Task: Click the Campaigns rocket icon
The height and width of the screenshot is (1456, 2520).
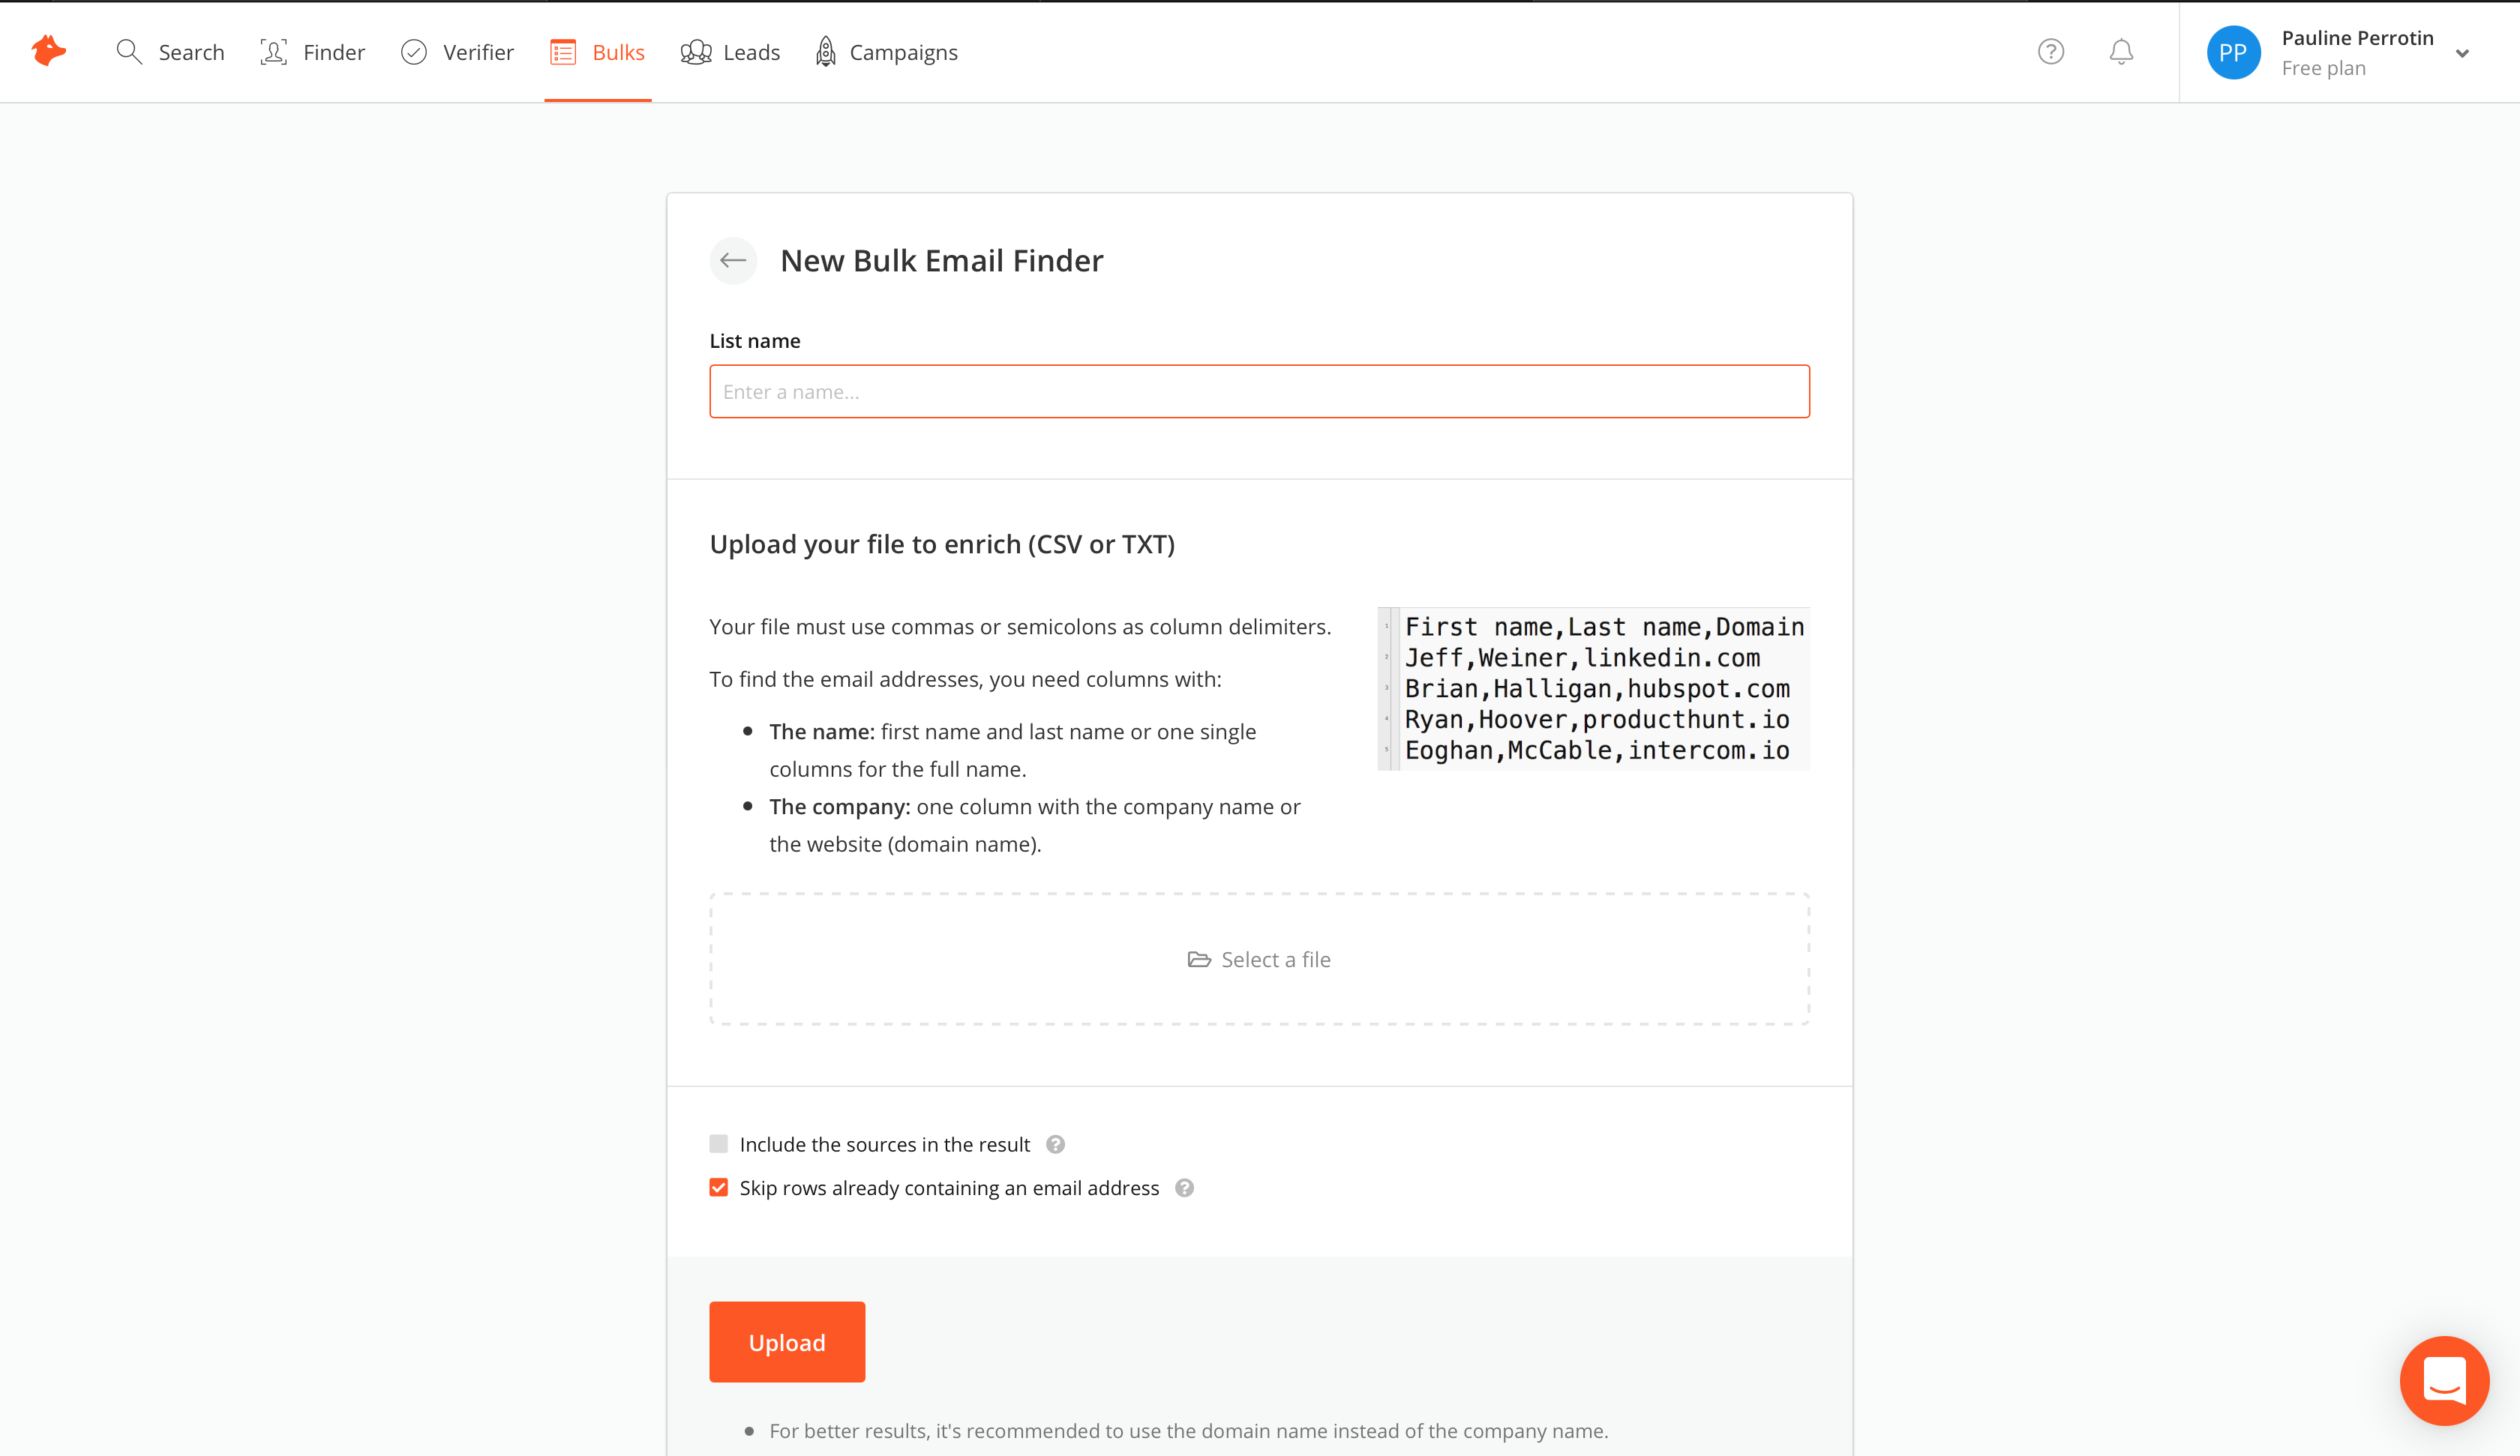Action: 825,52
